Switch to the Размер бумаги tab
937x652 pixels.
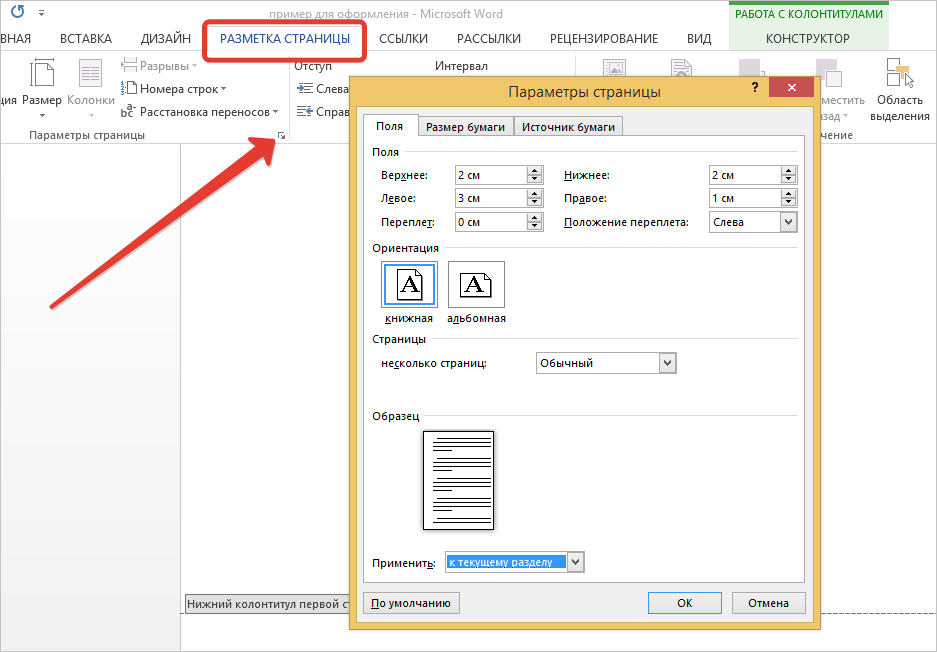(x=464, y=127)
